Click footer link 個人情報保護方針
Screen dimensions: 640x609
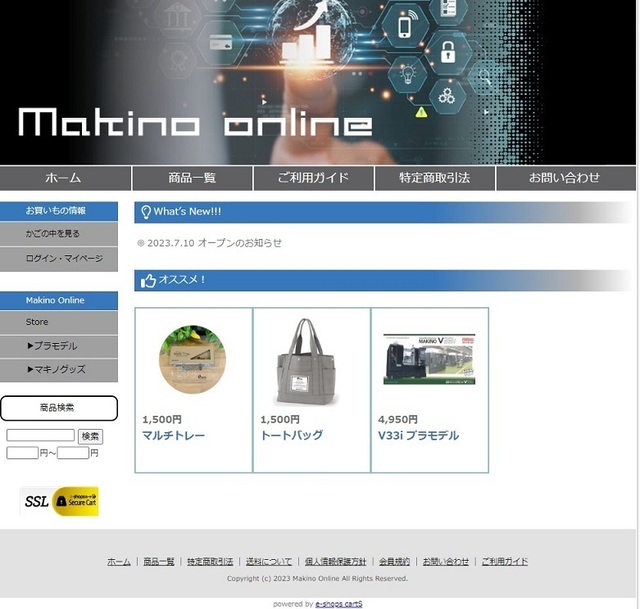click(x=336, y=562)
